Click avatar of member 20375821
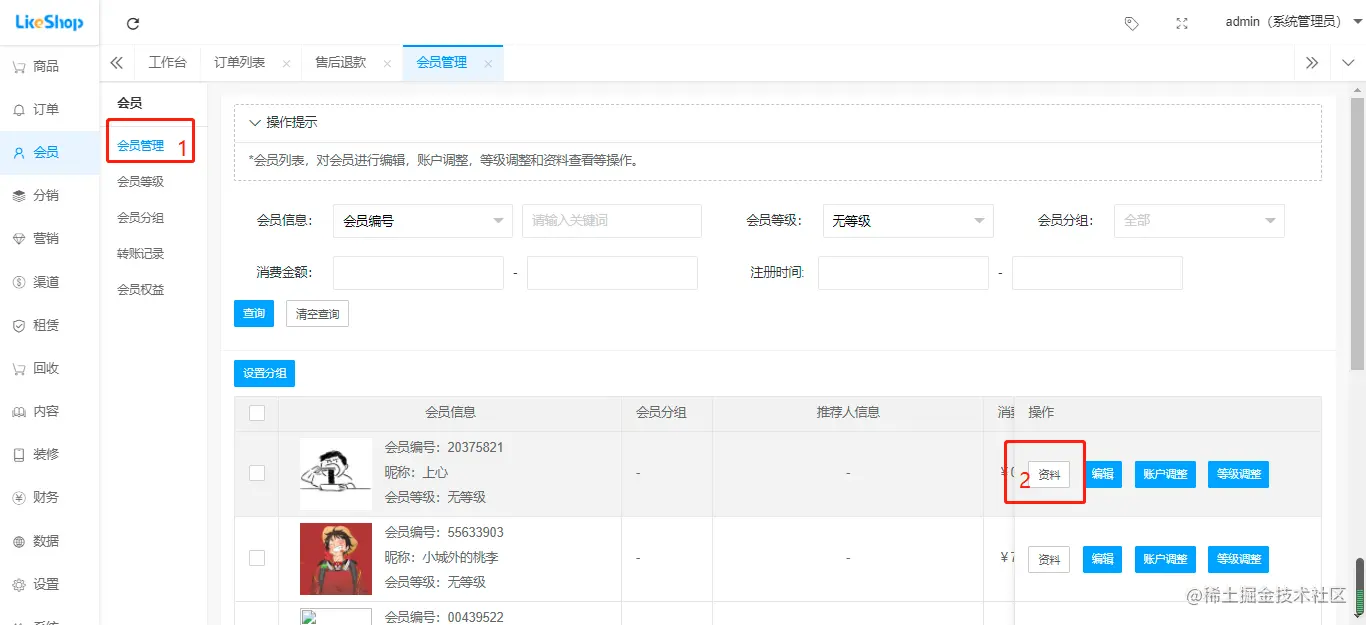The width and height of the screenshot is (1366, 625). pos(336,474)
